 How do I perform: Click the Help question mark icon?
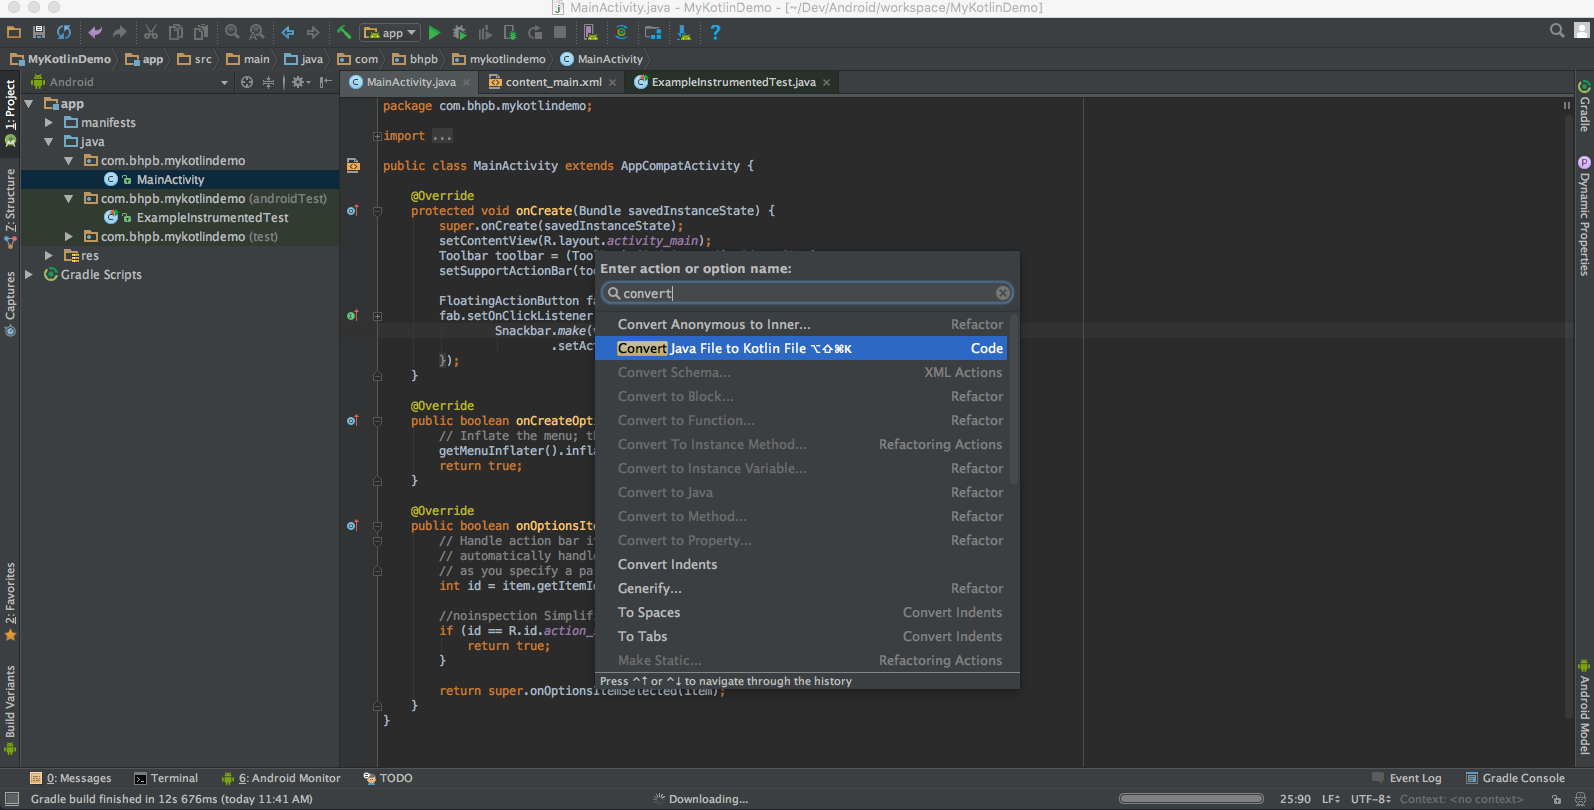click(715, 32)
